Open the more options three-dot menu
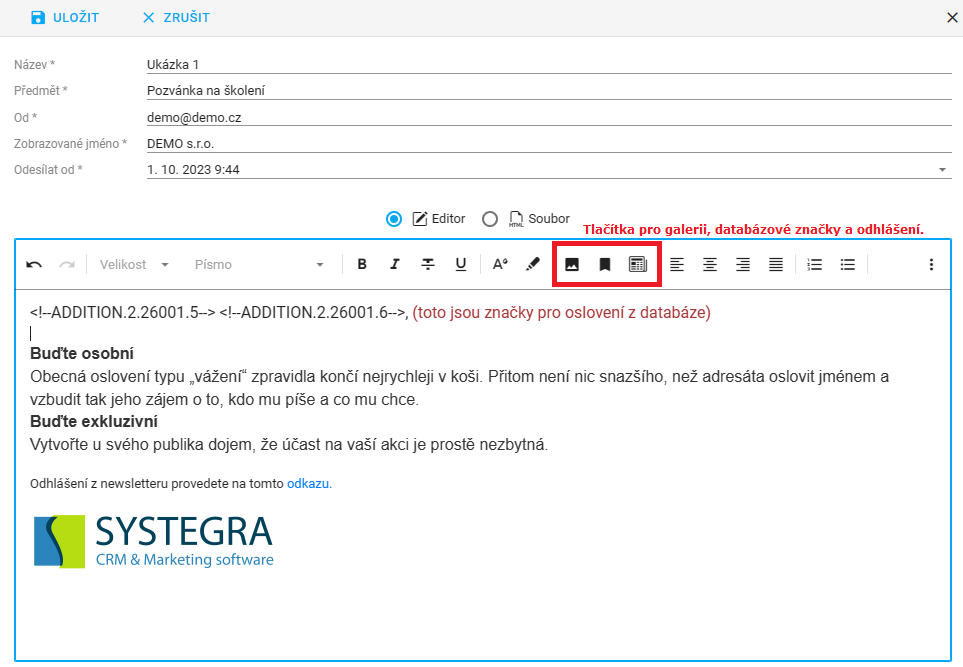This screenshot has height=667, width=963. coord(931,265)
